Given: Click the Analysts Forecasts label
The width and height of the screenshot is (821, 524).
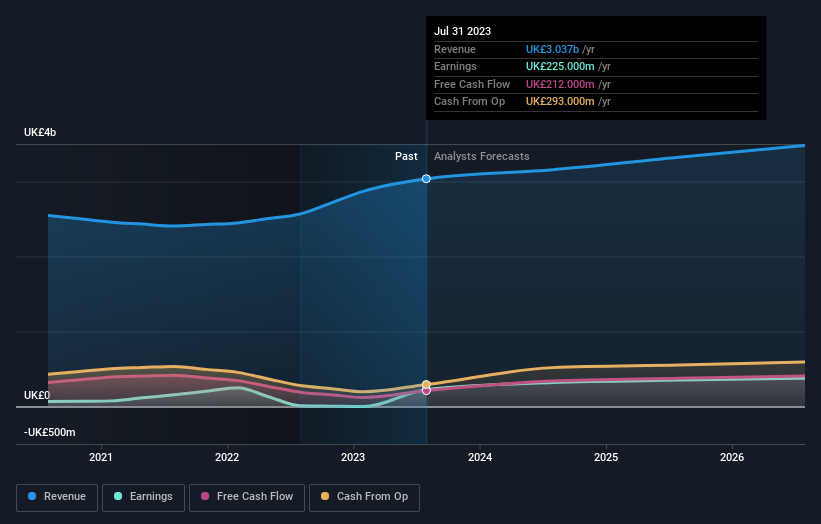Looking at the screenshot, I should point(482,156).
